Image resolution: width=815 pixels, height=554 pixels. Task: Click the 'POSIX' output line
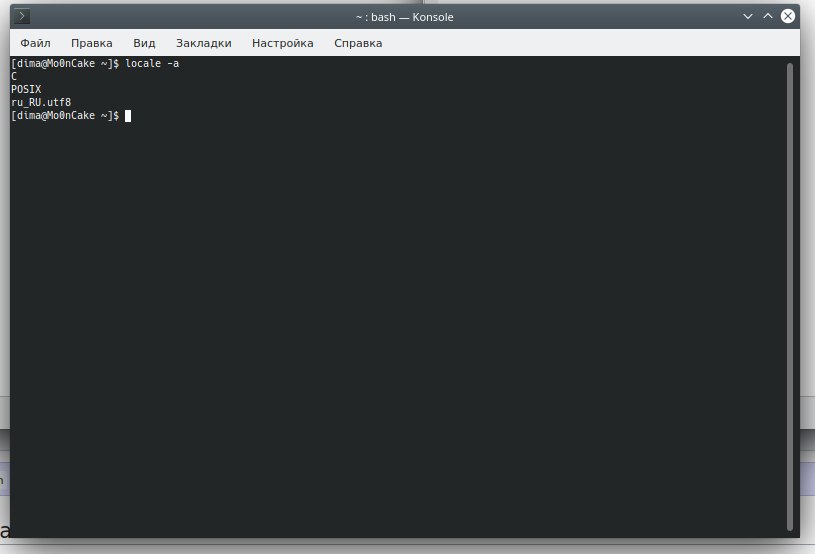click(26, 89)
